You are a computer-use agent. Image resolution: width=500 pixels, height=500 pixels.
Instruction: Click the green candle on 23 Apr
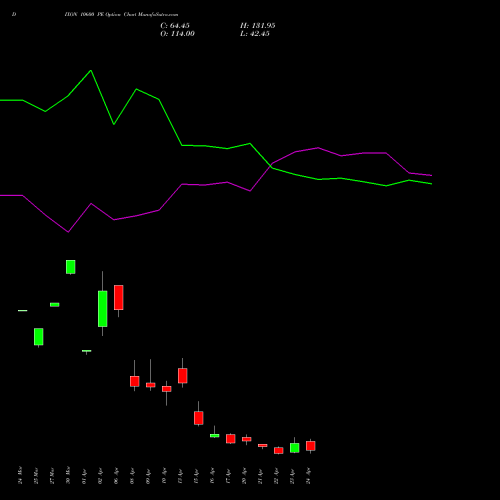pyautogui.click(x=295, y=448)
